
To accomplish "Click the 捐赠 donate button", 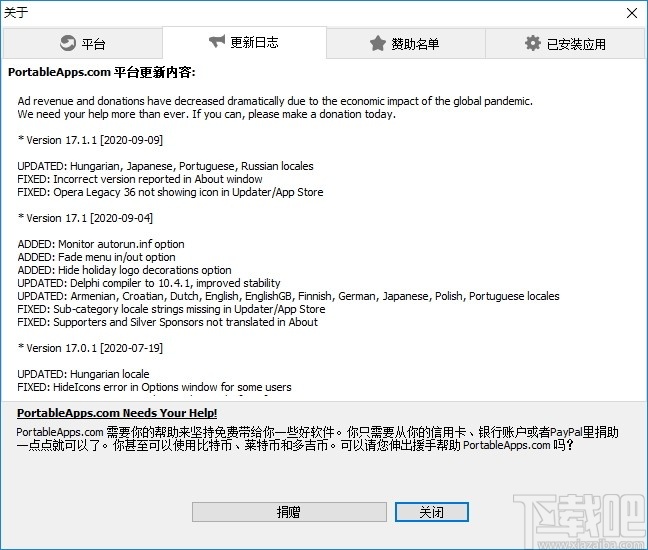I will (x=289, y=512).
